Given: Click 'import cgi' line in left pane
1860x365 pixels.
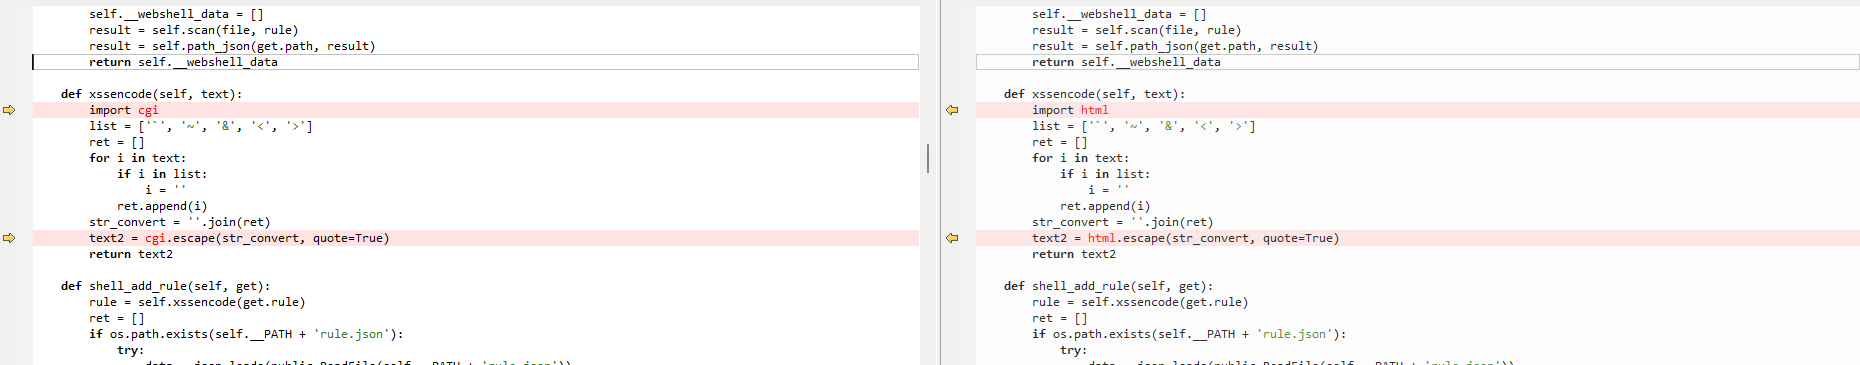Looking at the screenshot, I should point(124,110).
